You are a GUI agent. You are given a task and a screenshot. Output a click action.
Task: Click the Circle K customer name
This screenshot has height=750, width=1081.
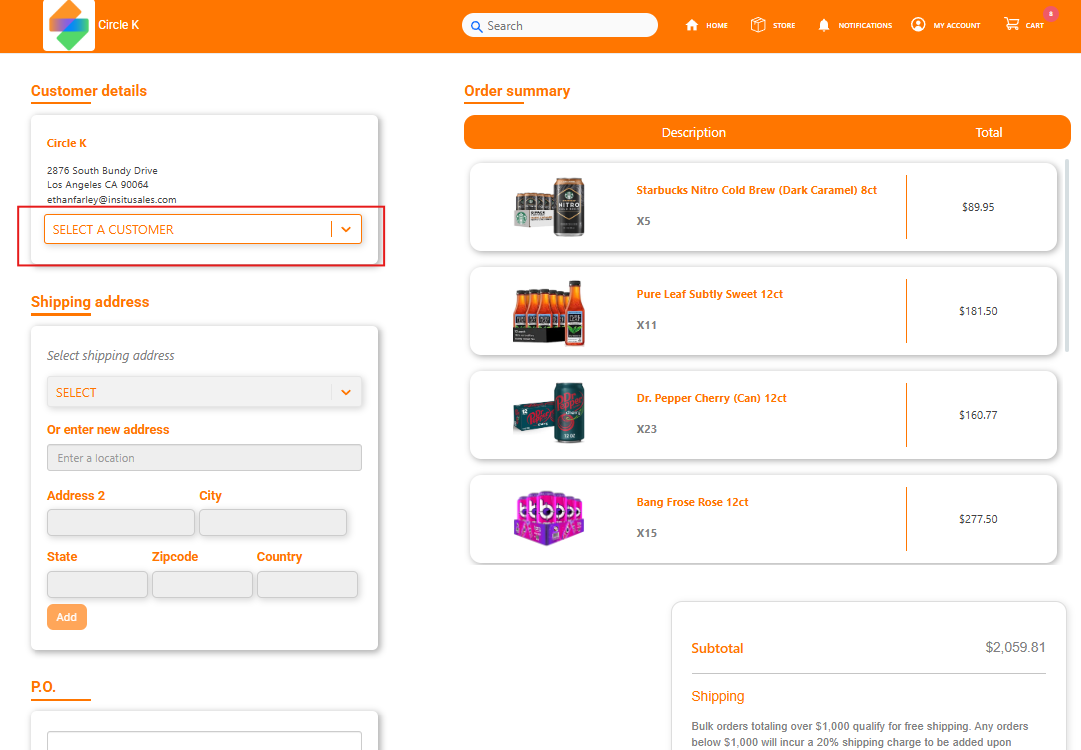[x=67, y=143]
